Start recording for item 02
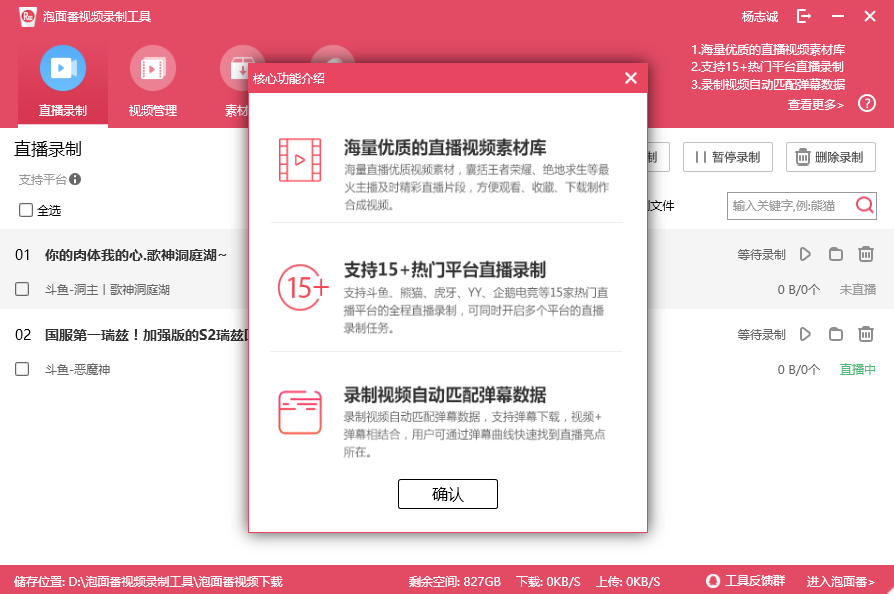 coord(805,334)
